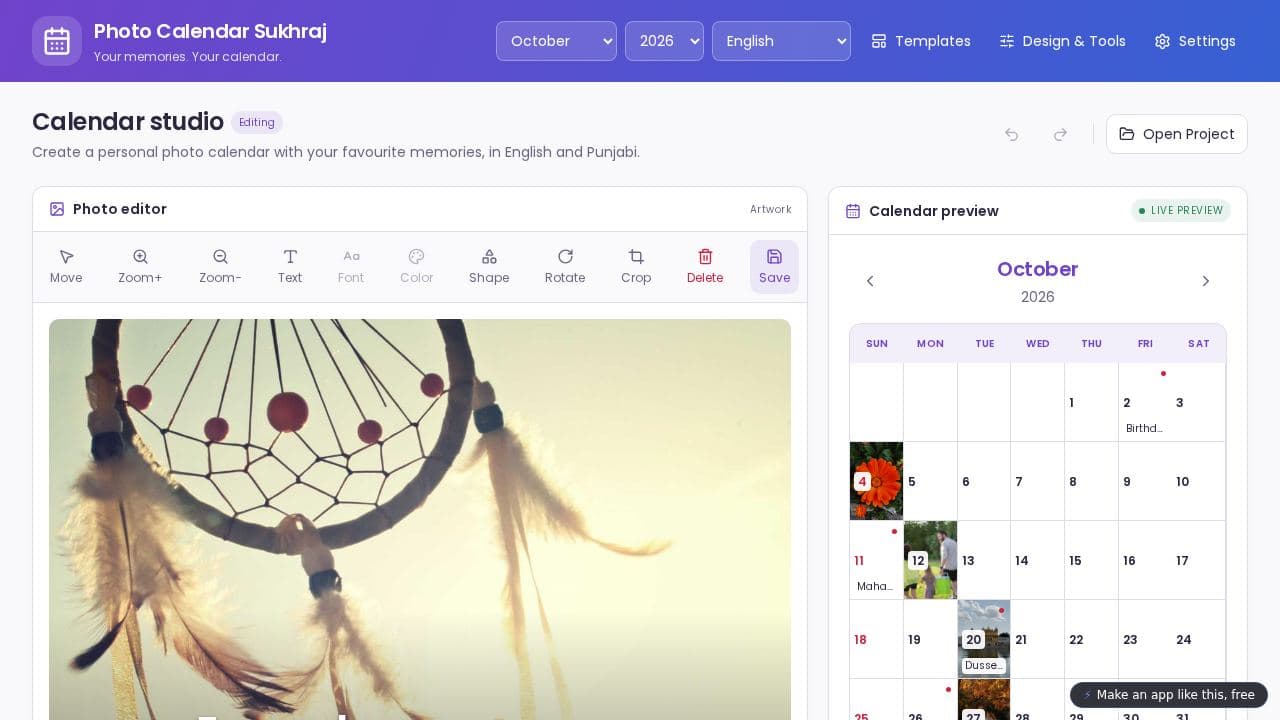Click the dreamcatcher artwork in the editor
This screenshot has height=720, width=1280.
pos(420,519)
